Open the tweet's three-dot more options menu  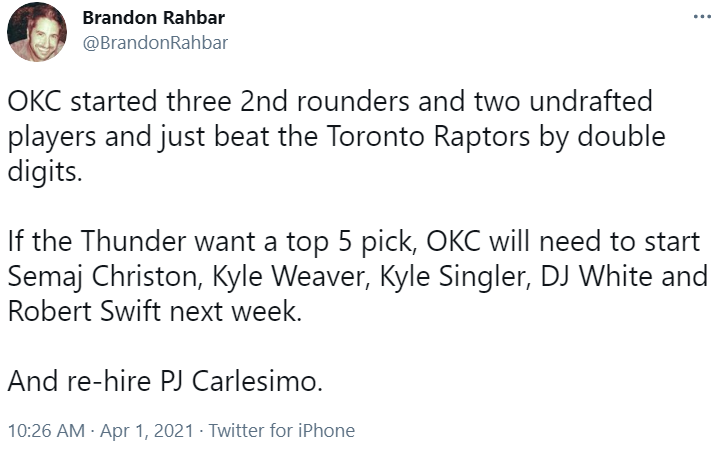point(702,17)
